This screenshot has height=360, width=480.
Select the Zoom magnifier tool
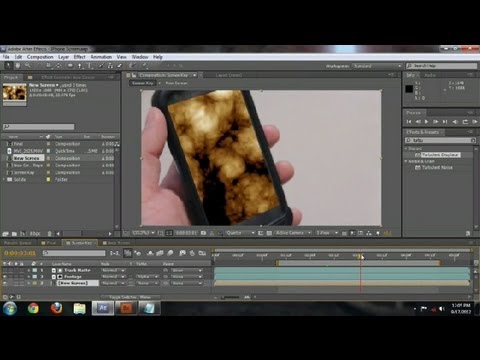pos(27,66)
